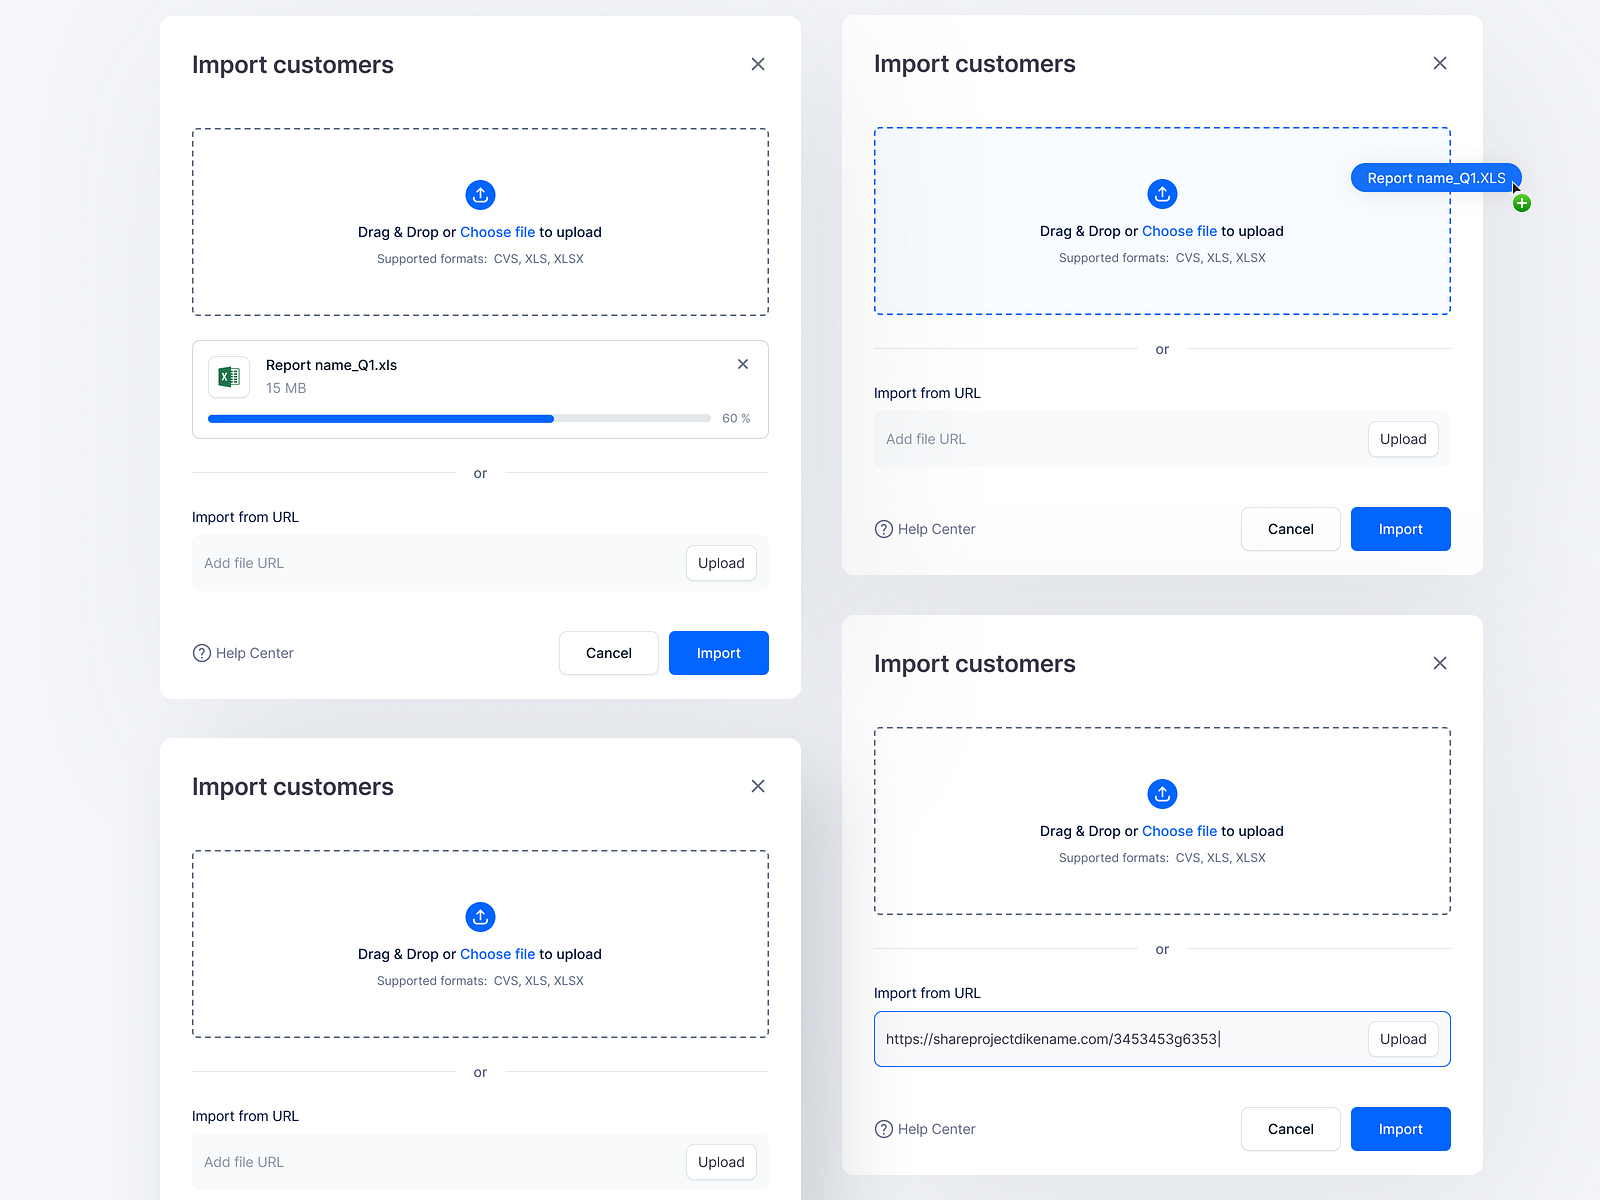Click the 60% upload progress bar
The image size is (1600, 1200).
459,418
